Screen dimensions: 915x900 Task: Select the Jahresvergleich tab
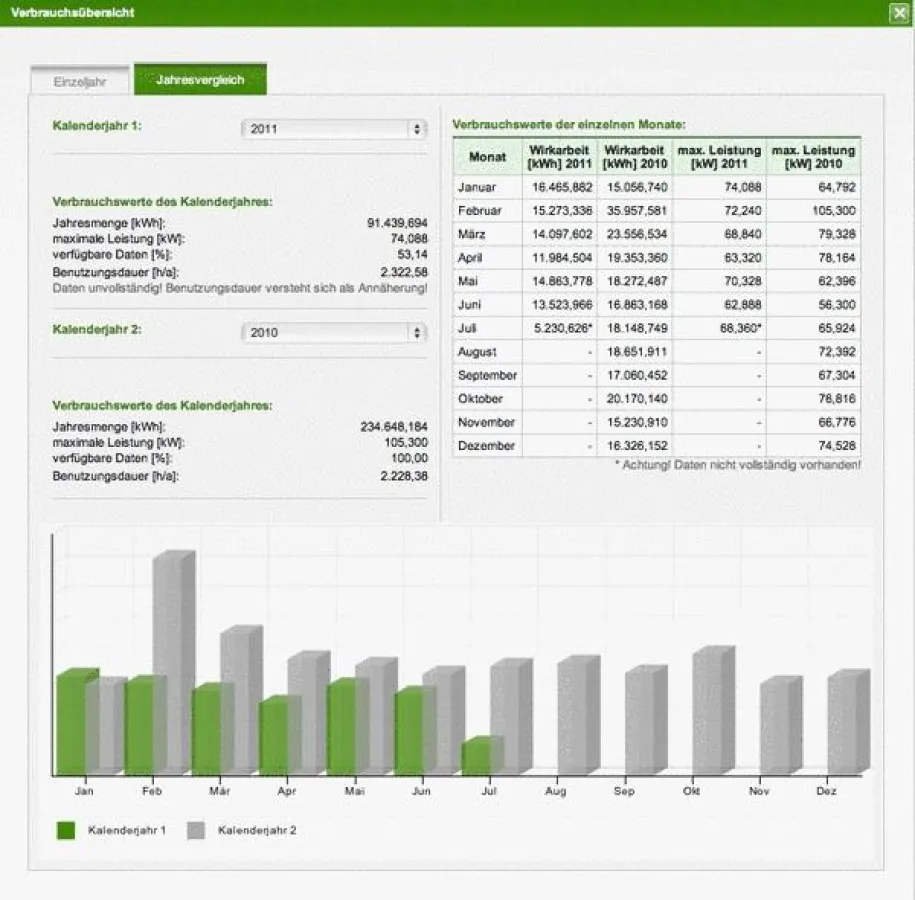pos(200,80)
